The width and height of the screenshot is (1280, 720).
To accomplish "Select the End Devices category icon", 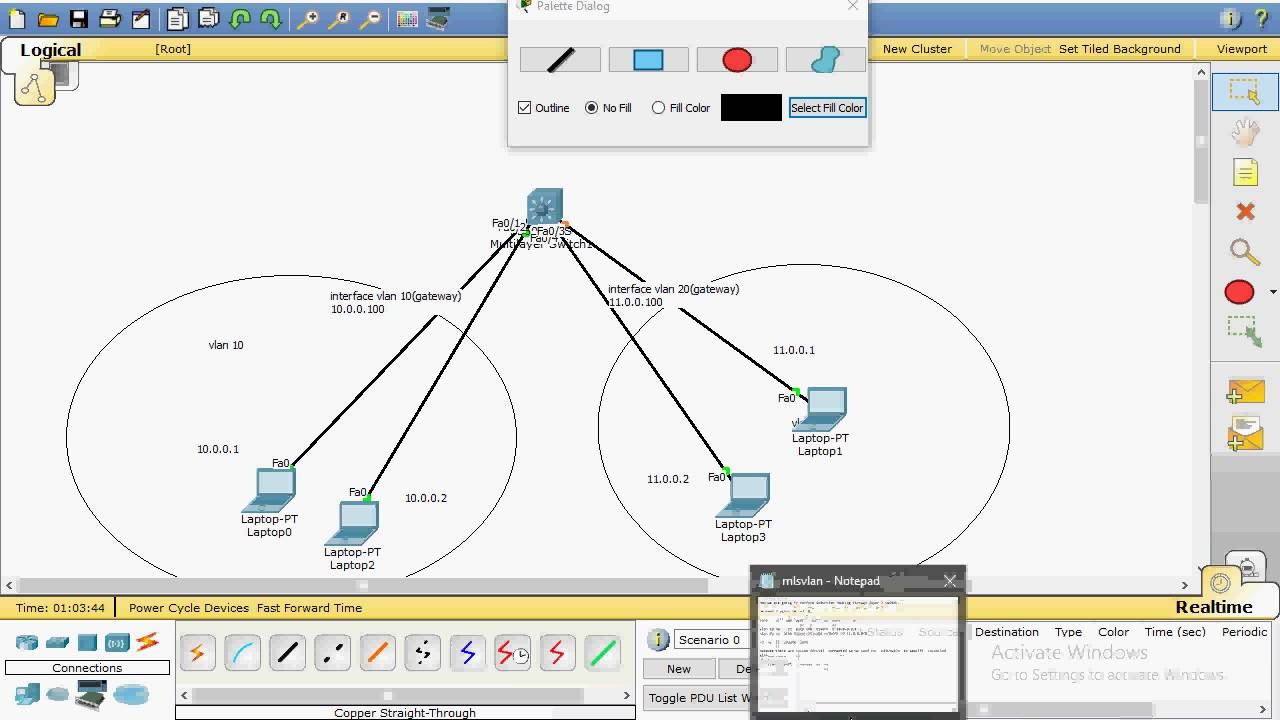I will 27,694.
